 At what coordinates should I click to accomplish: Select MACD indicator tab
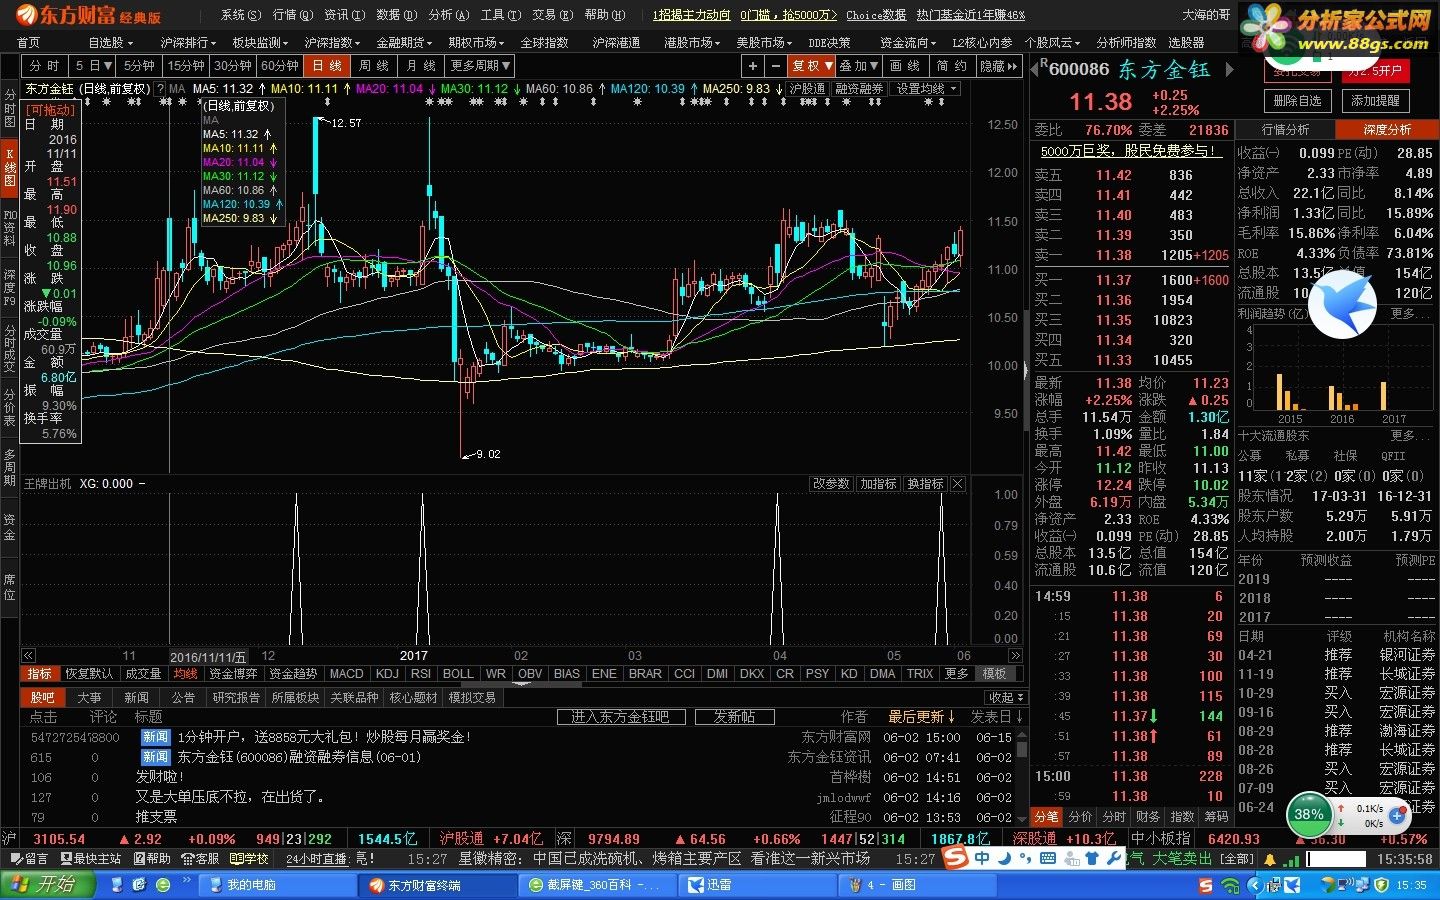click(346, 674)
